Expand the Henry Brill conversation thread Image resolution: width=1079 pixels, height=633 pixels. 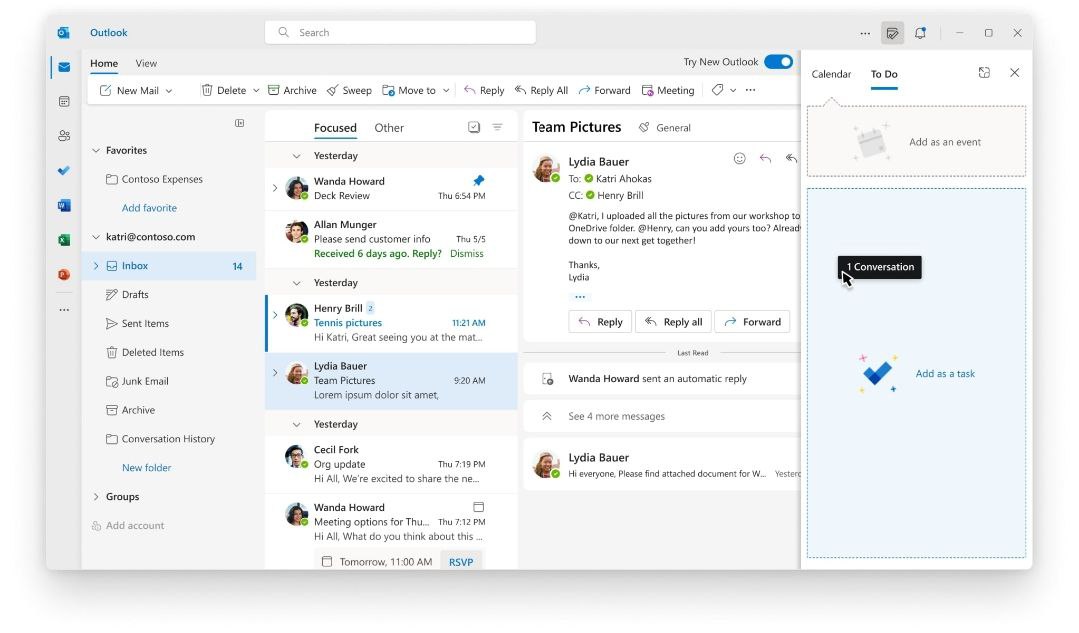[275, 315]
